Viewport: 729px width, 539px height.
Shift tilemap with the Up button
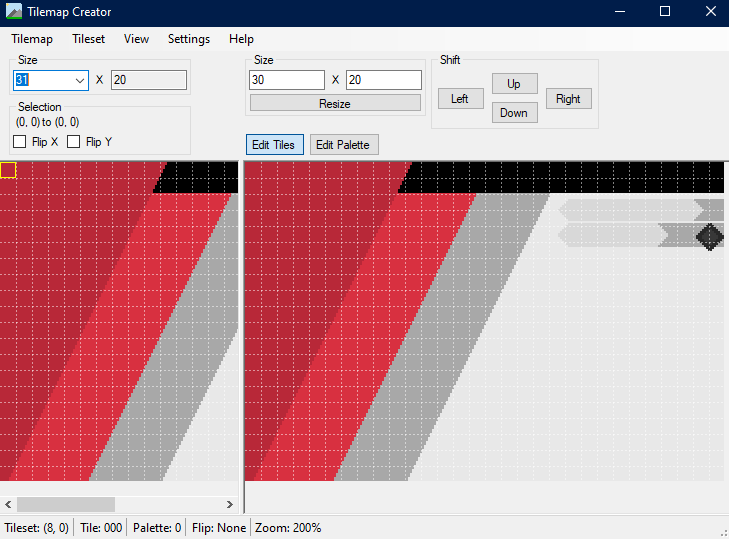click(x=514, y=84)
